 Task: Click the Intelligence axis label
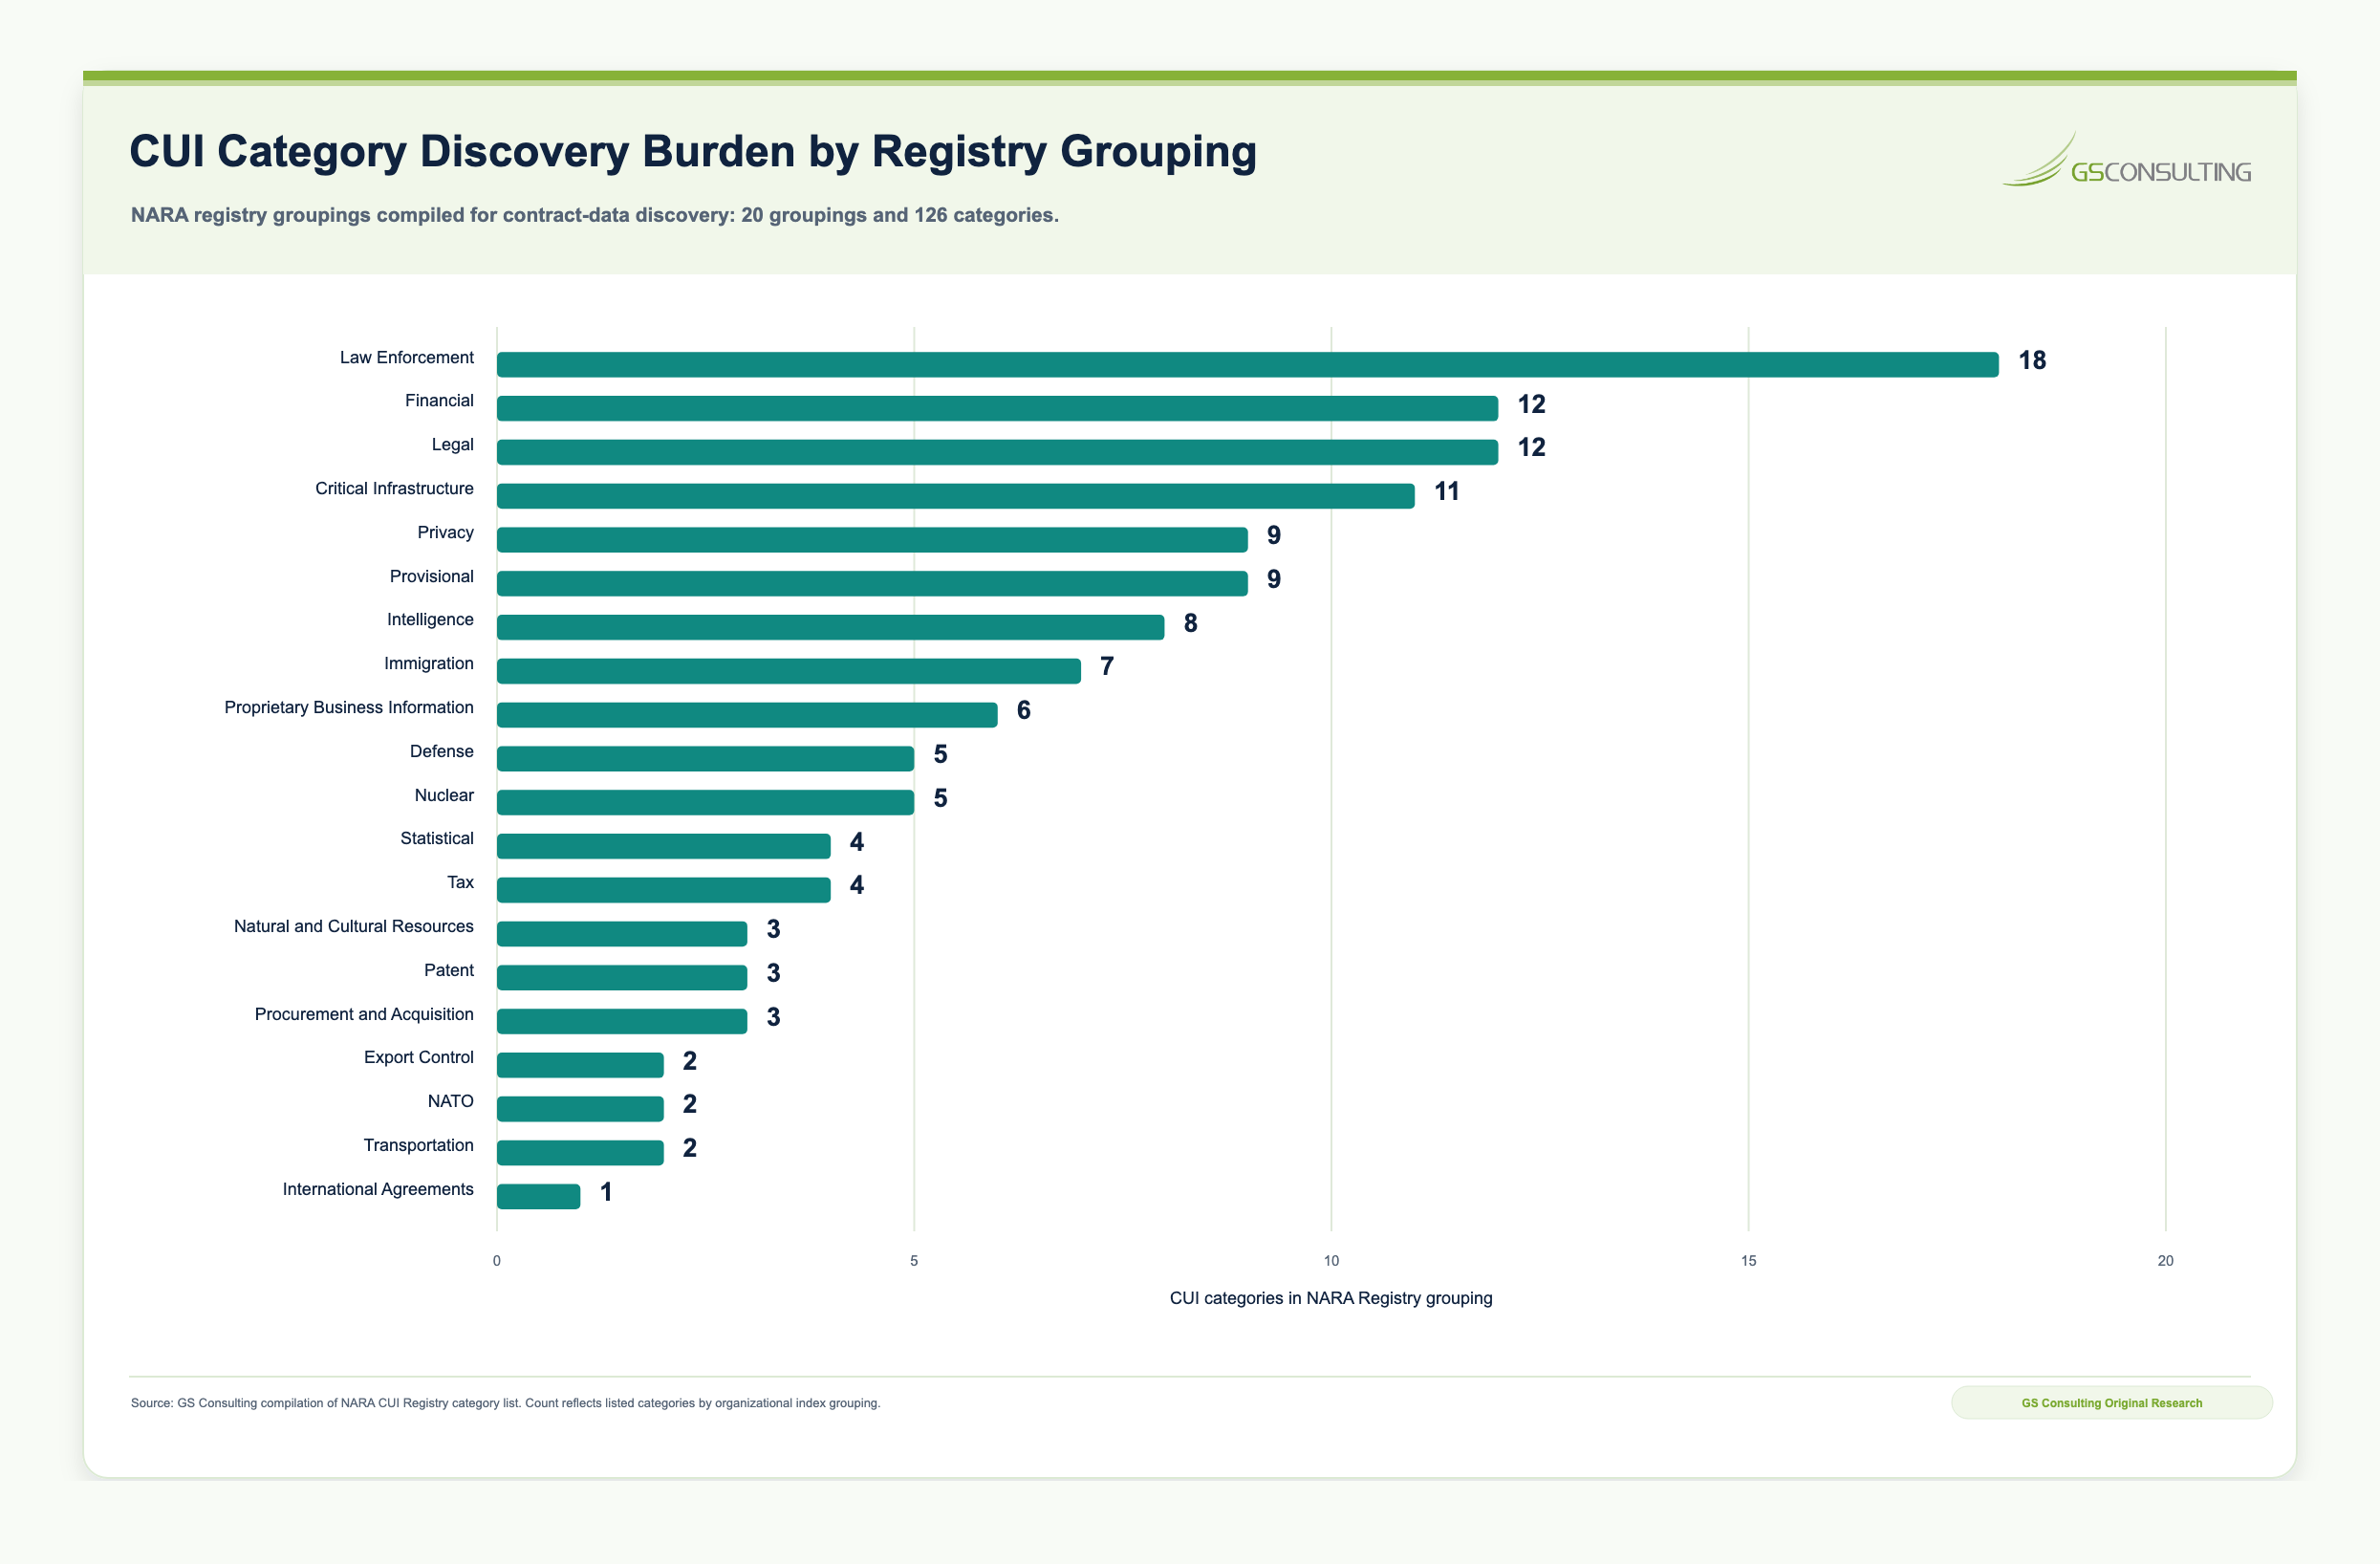click(x=430, y=620)
